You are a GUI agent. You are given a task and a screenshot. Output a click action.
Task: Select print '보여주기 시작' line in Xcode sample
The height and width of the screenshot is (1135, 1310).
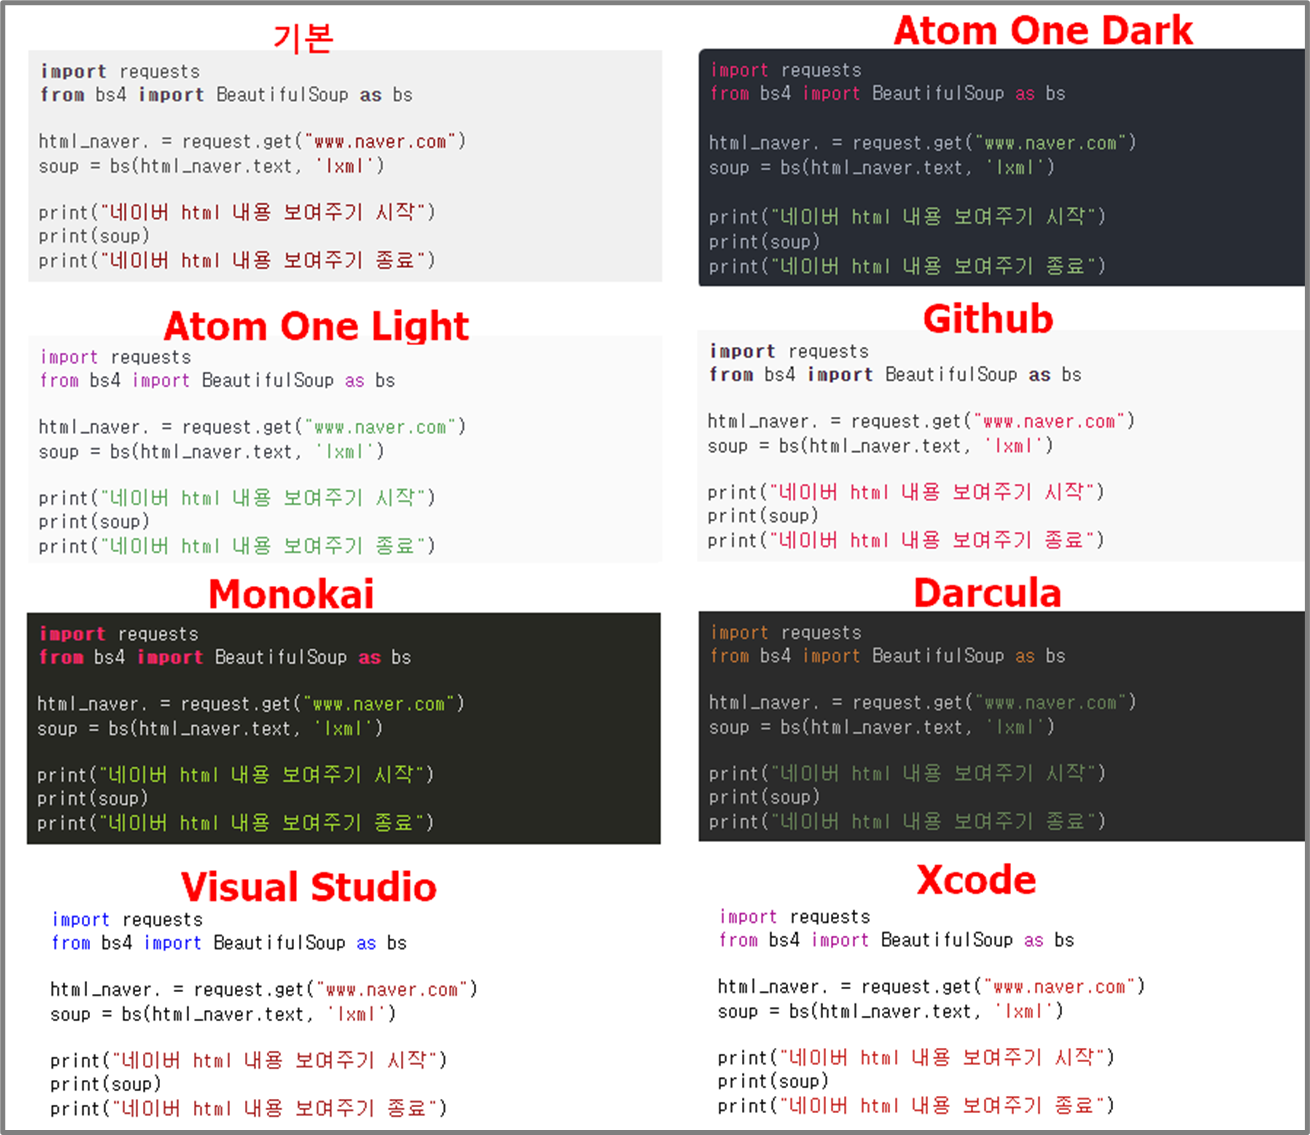pyautogui.click(x=916, y=1057)
